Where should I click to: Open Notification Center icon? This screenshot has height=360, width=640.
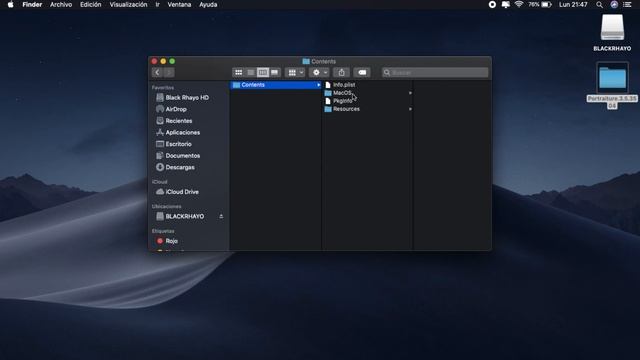click(x=627, y=4)
